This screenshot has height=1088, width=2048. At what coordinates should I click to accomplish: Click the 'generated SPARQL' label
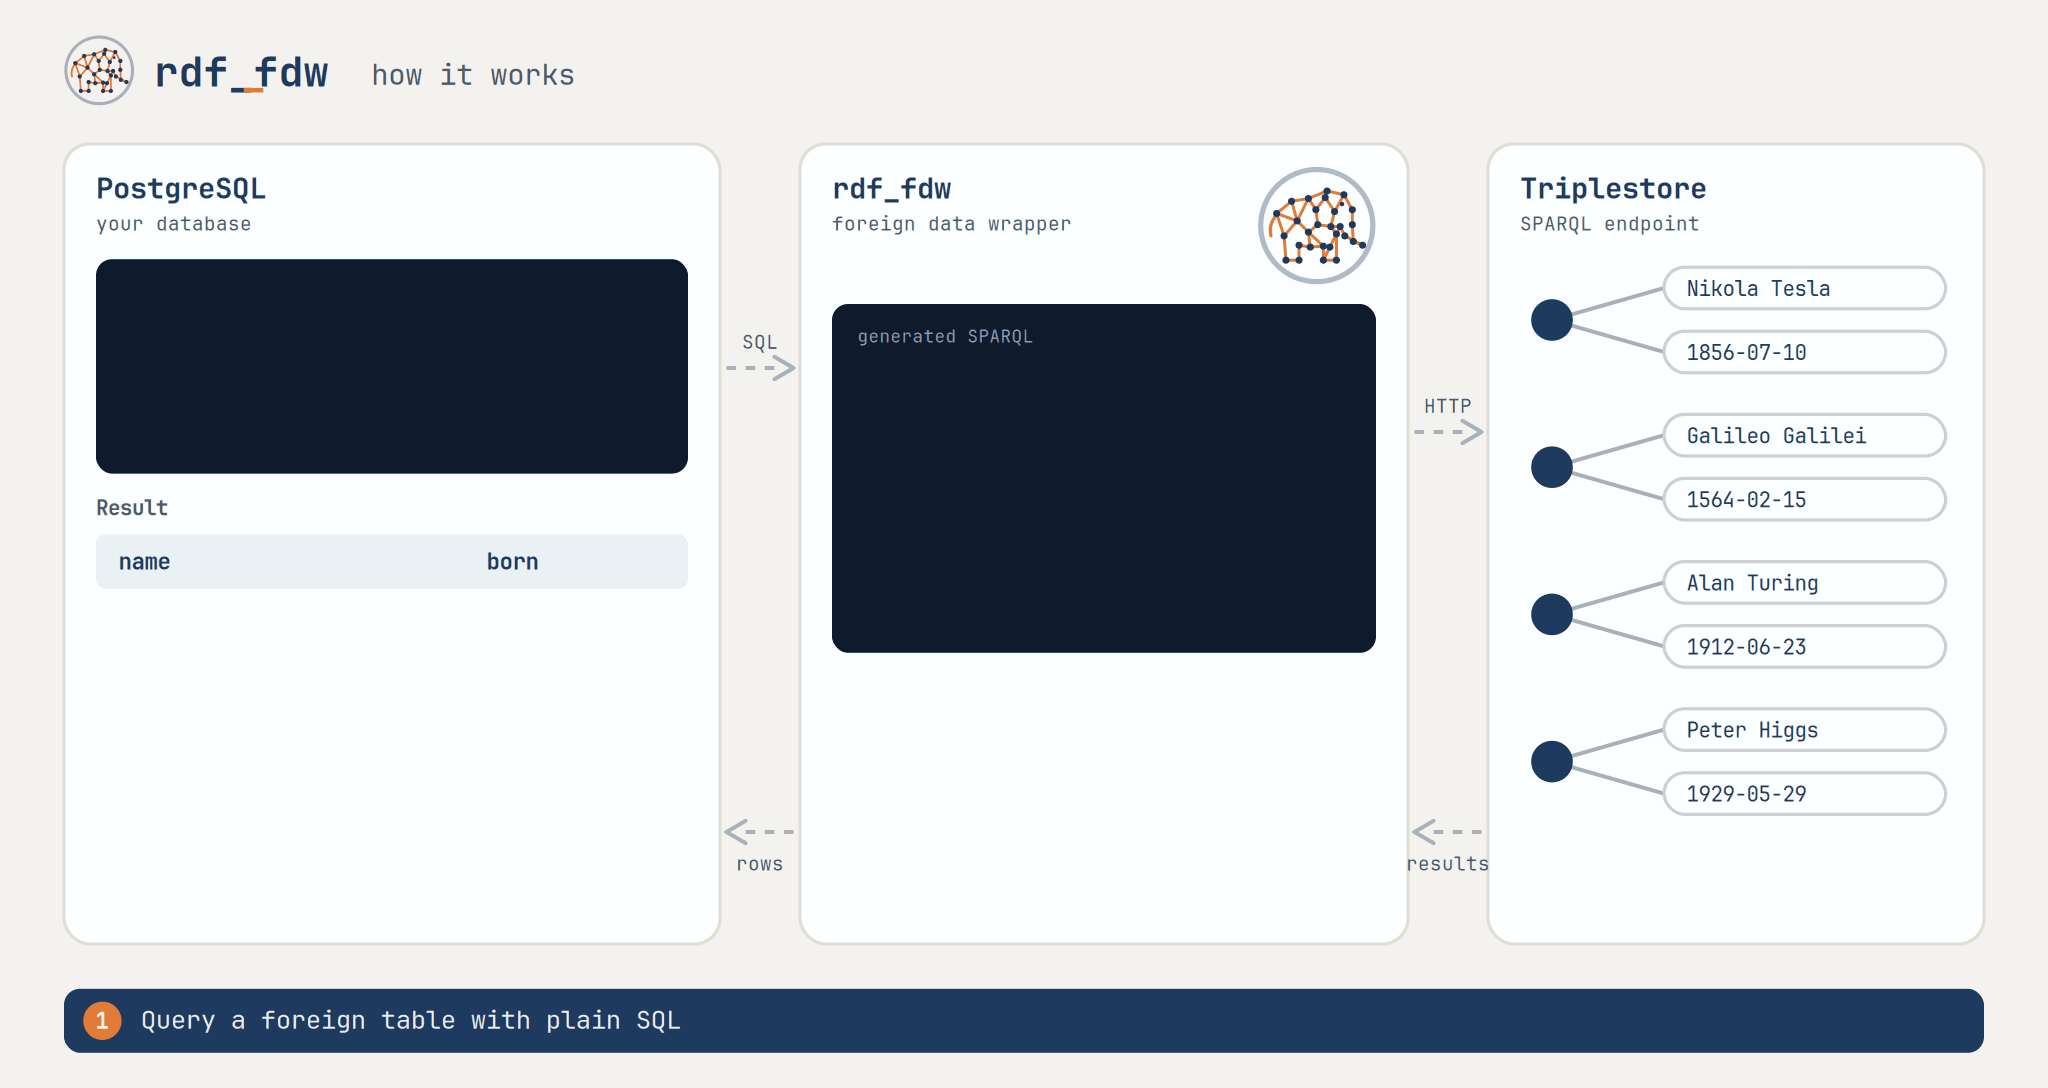(945, 337)
